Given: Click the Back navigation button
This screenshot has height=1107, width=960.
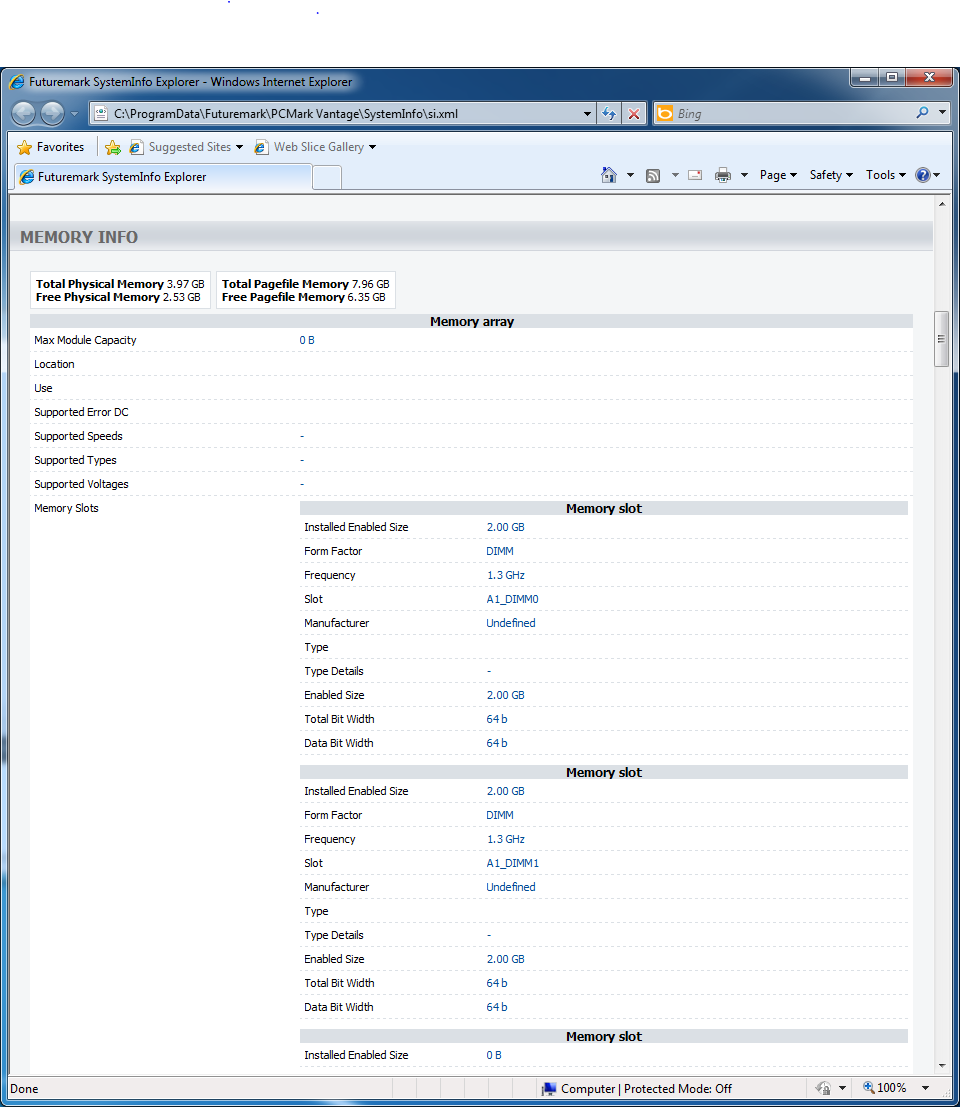Looking at the screenshot, I should click(24, 114).
